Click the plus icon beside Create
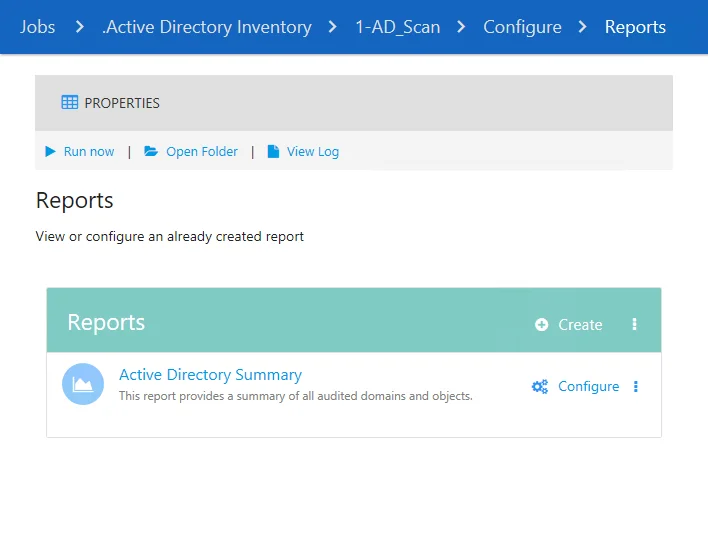Image resolution: width=708 pixels, height=538 pixels. 541,325
